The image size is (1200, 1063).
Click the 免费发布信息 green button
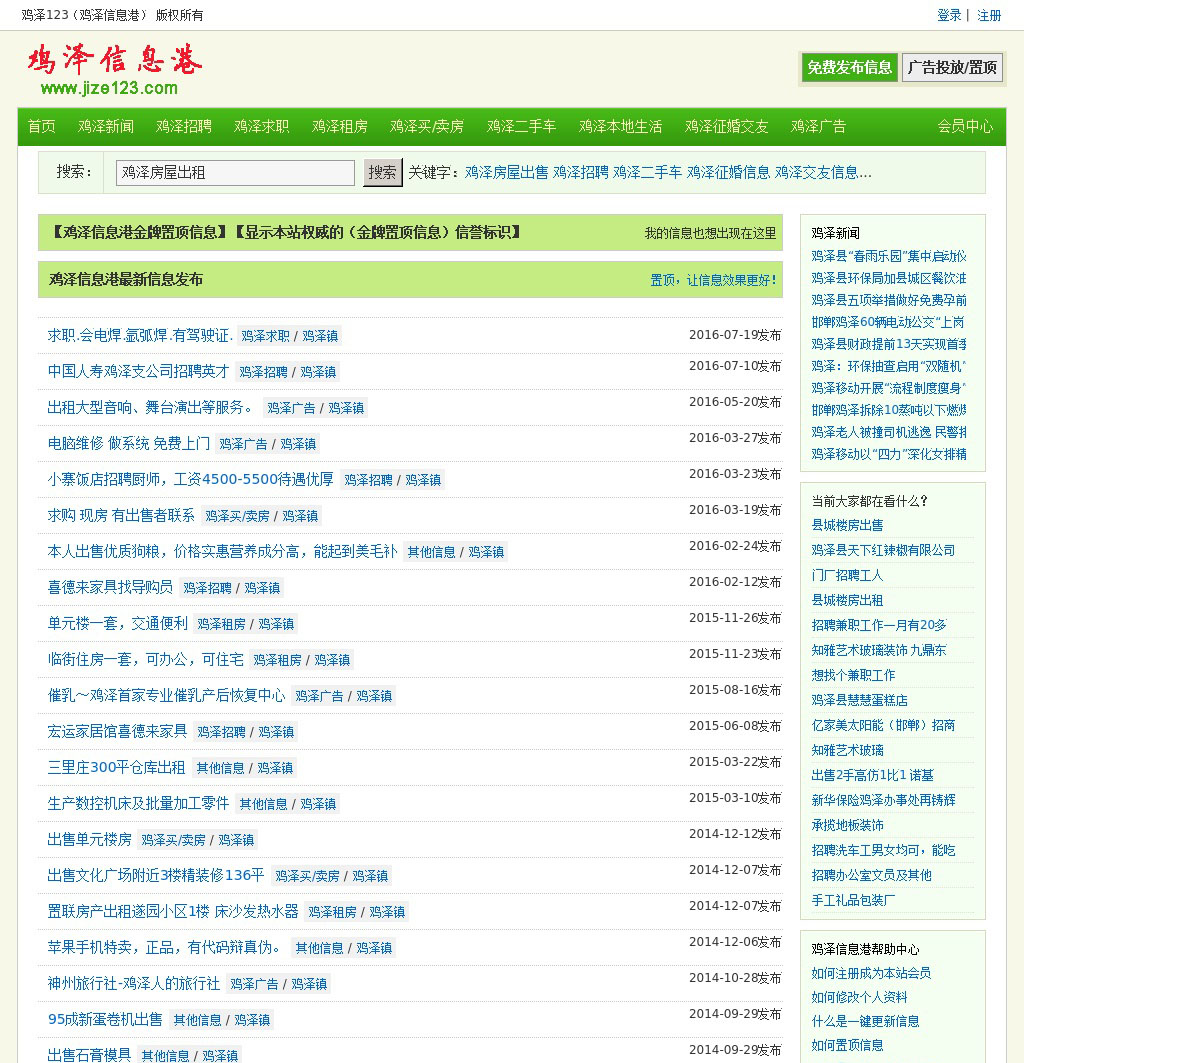[x=849, y=68]
